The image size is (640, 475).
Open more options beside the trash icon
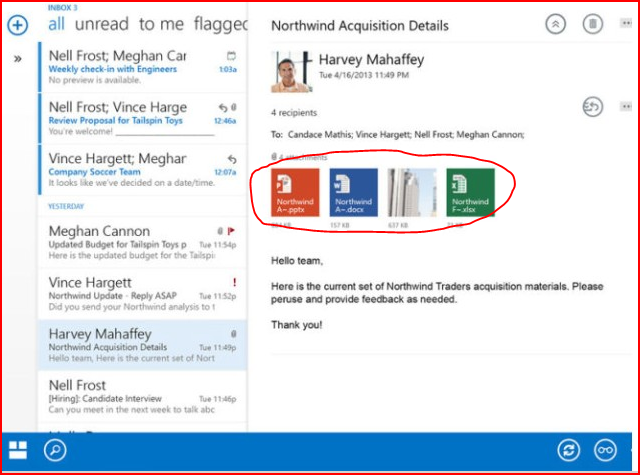click(x=626, y=23)
